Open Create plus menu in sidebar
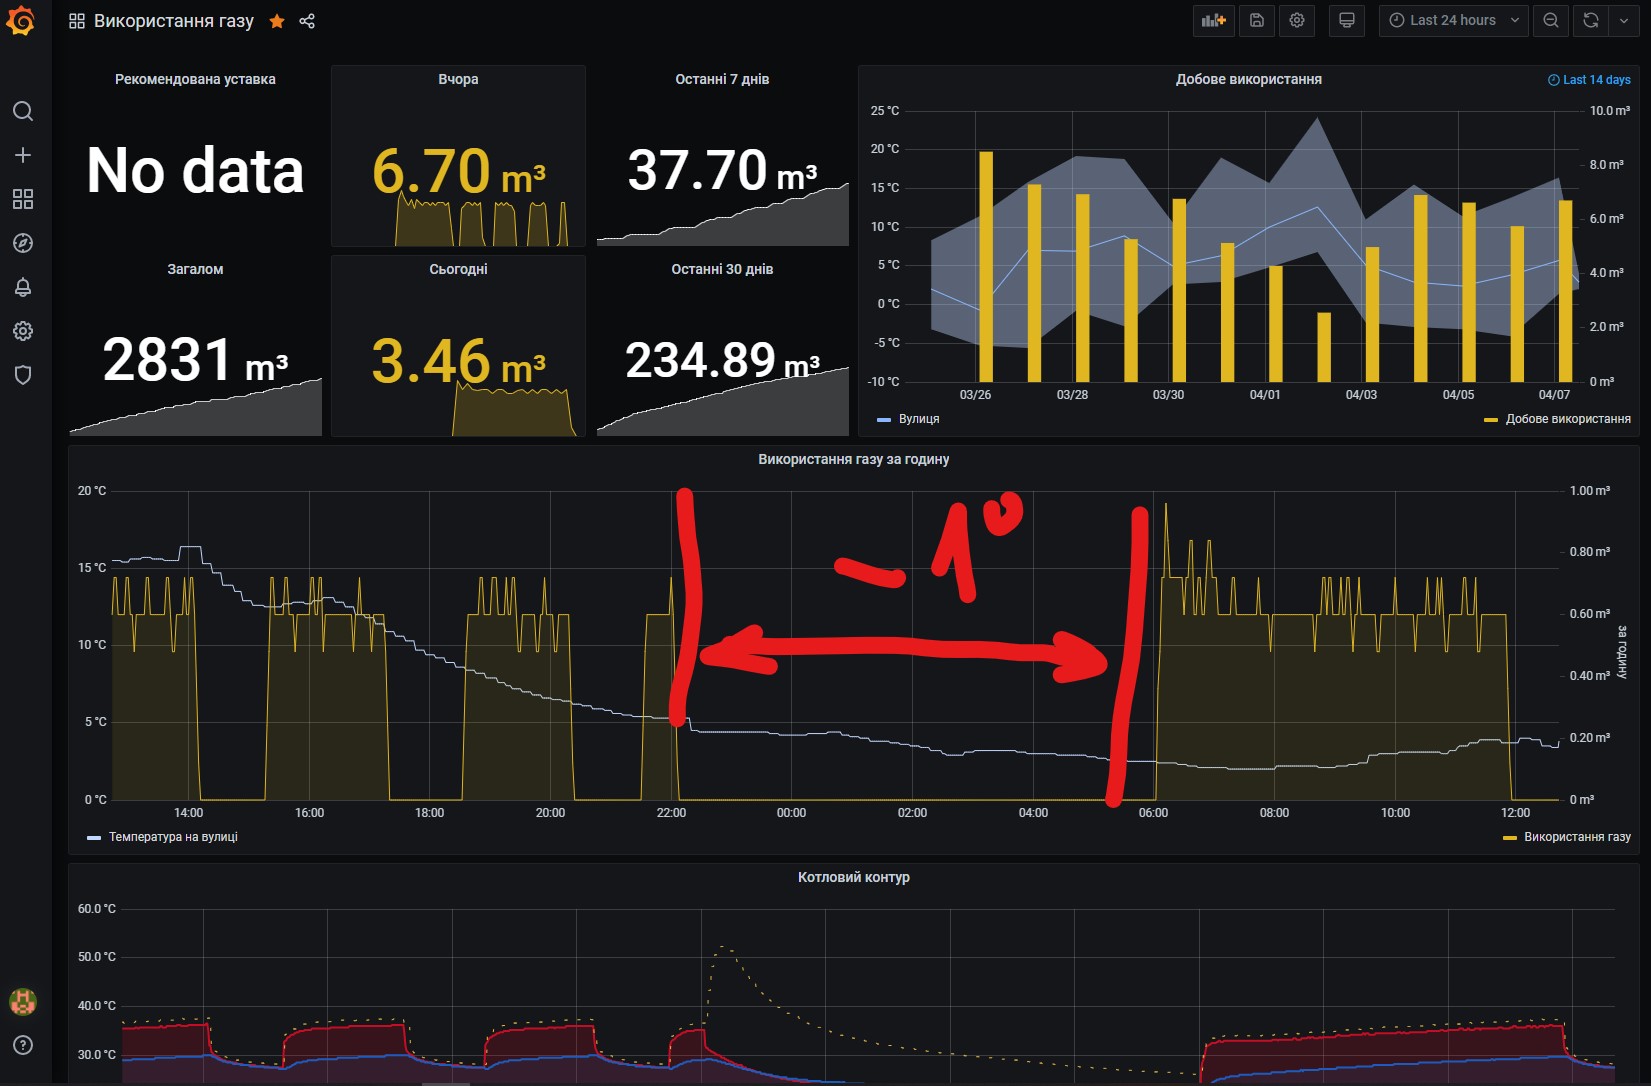This screenshot has height=1086, width=1651. pyautogui.click(x=23, y=155)
